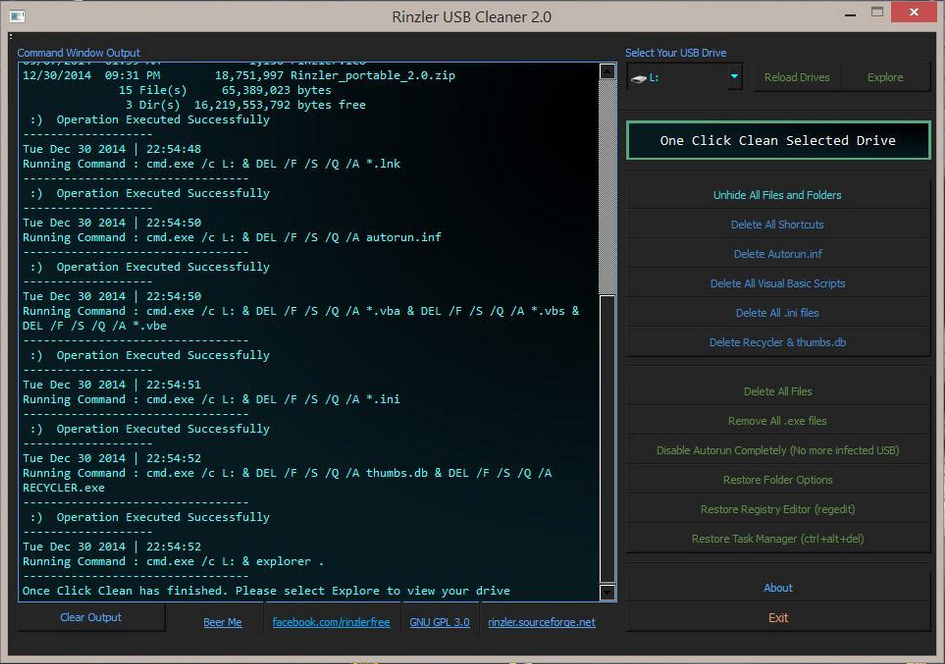The image size is (945, 664).
Task: Visit facebook.com/rinzlerfree link
Action: [x=331, y=622]
